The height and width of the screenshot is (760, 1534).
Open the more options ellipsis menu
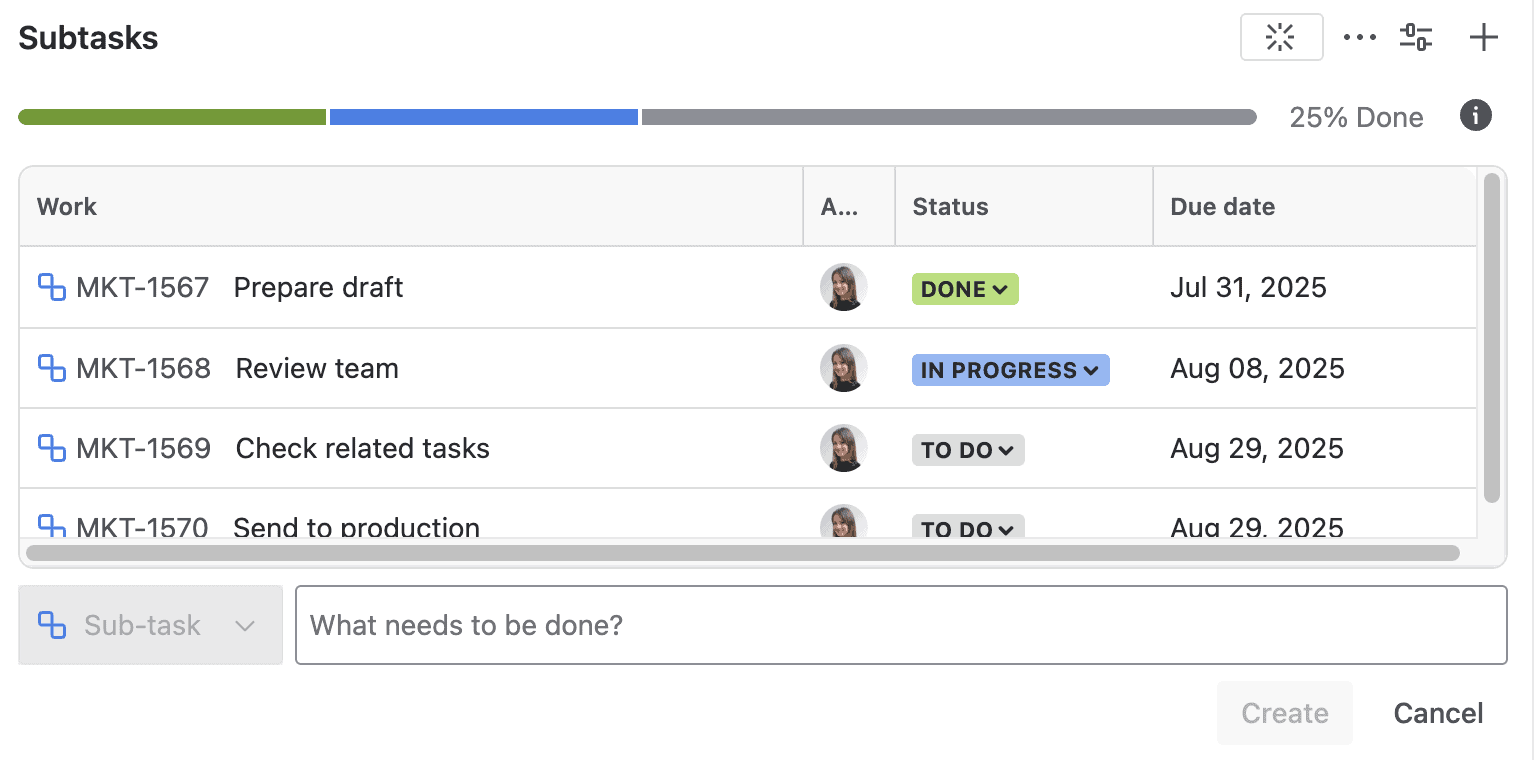(x=1359, y=36)
